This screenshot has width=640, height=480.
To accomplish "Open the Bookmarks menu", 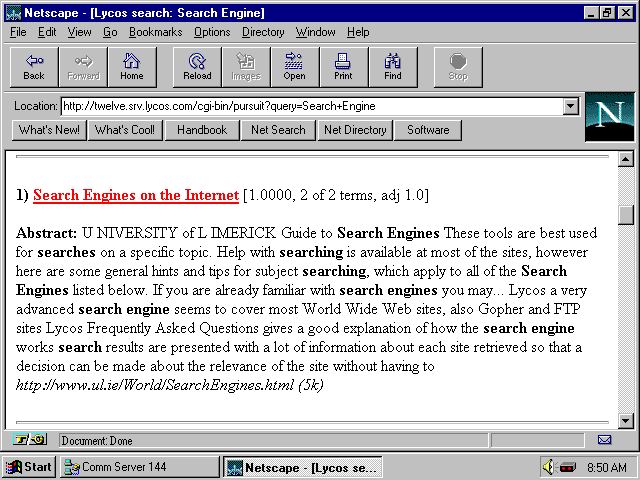I will (x=155, y=32).
